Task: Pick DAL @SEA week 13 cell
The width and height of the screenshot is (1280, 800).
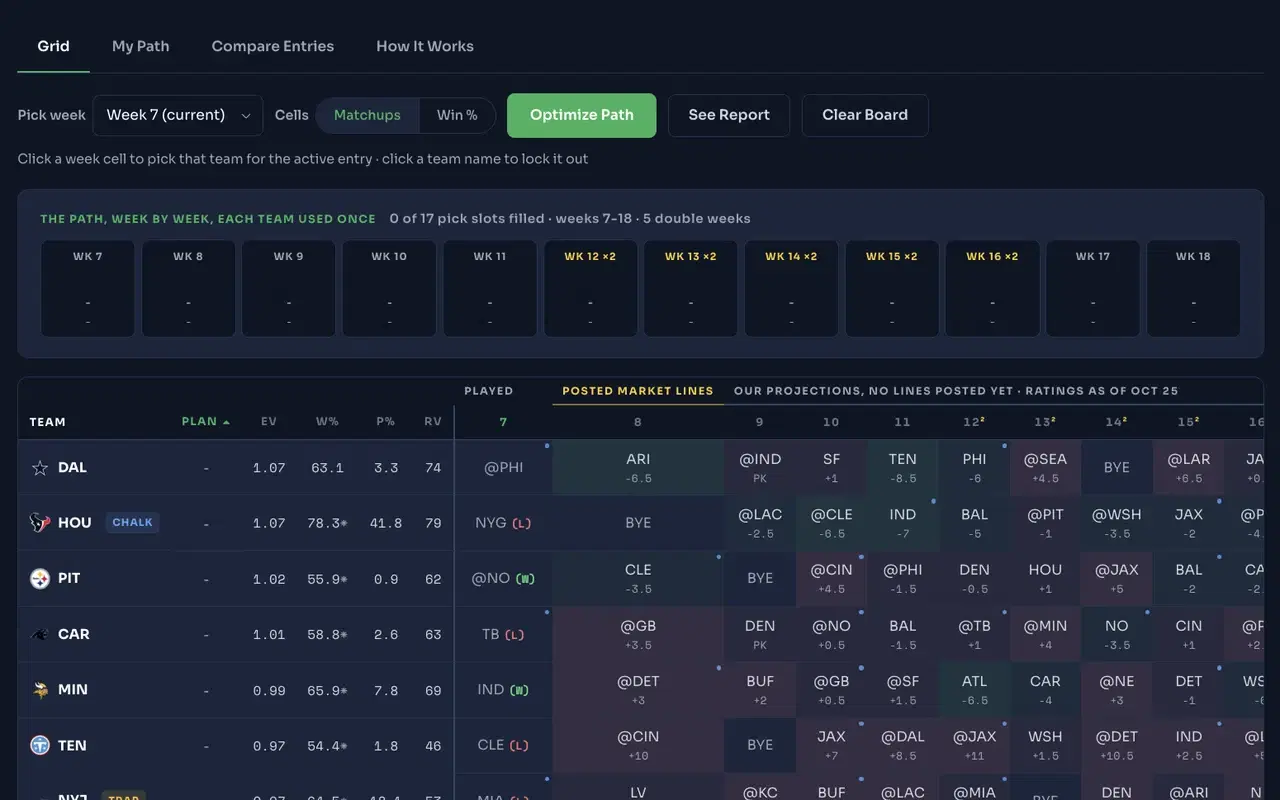Action: pos(1045,468)
